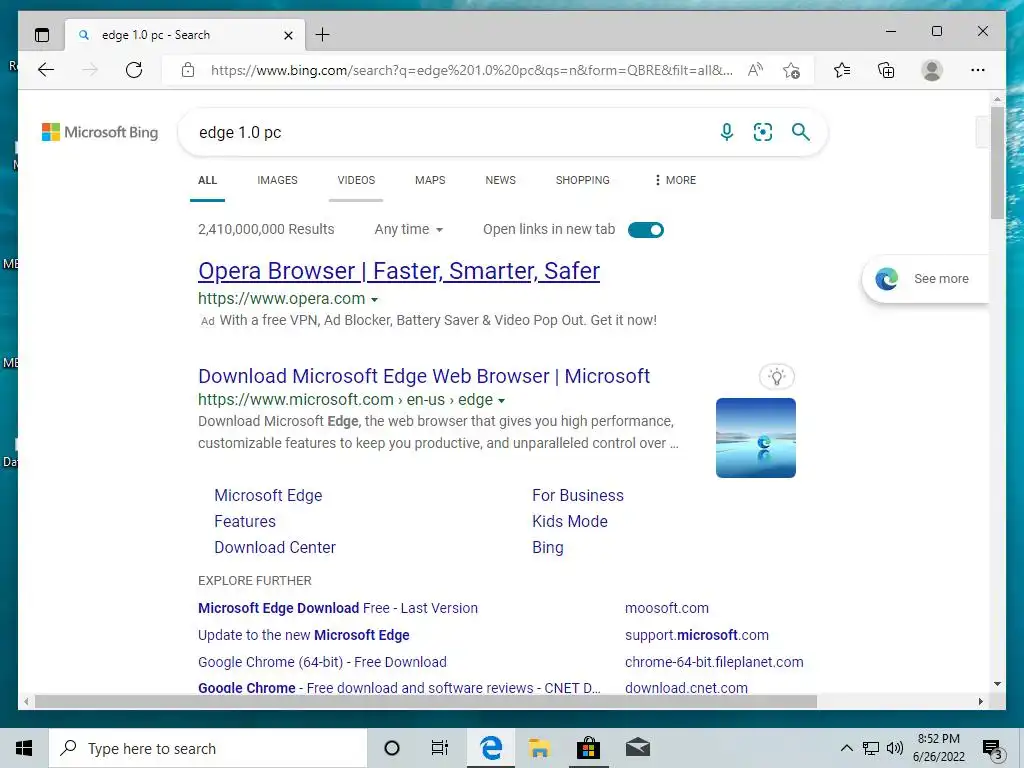1024x768 pixels.
Task: Click the Edge See more button
Action: (926, 279)
